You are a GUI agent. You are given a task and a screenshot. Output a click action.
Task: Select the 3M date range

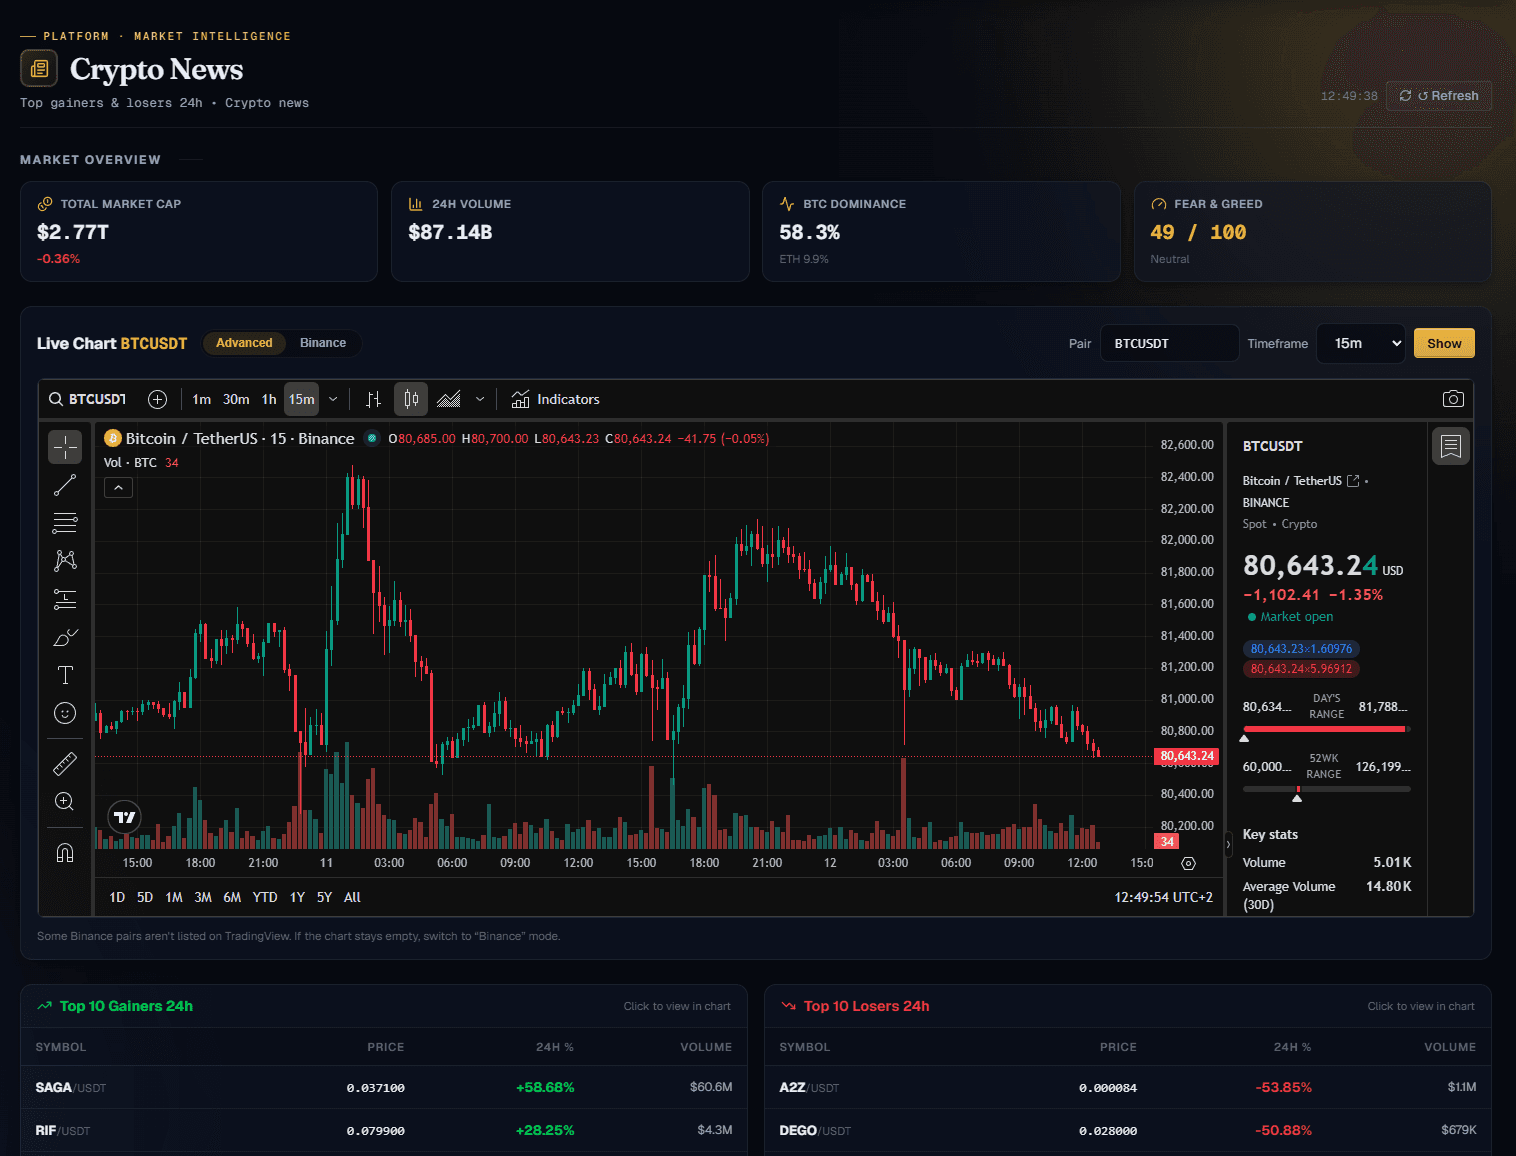[203, 897]
